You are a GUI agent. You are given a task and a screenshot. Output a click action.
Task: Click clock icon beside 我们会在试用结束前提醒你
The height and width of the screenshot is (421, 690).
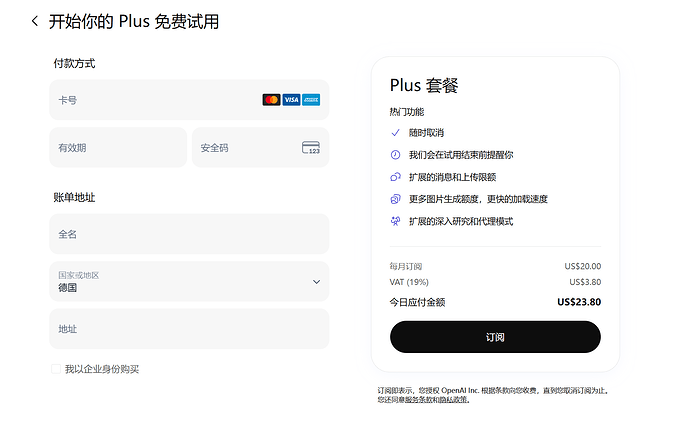395,154
